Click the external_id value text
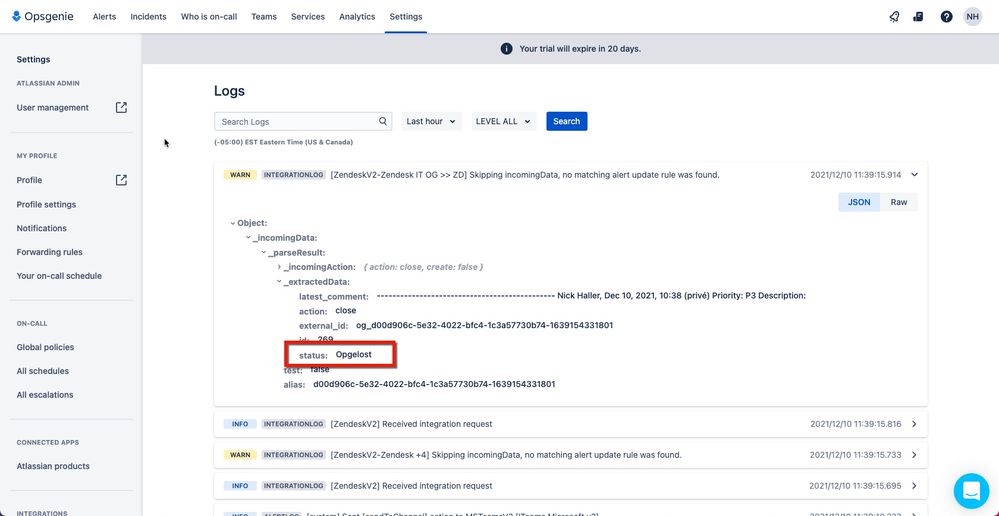The width and height of the screenshot is (999, 516). click(x=485, y=326)
